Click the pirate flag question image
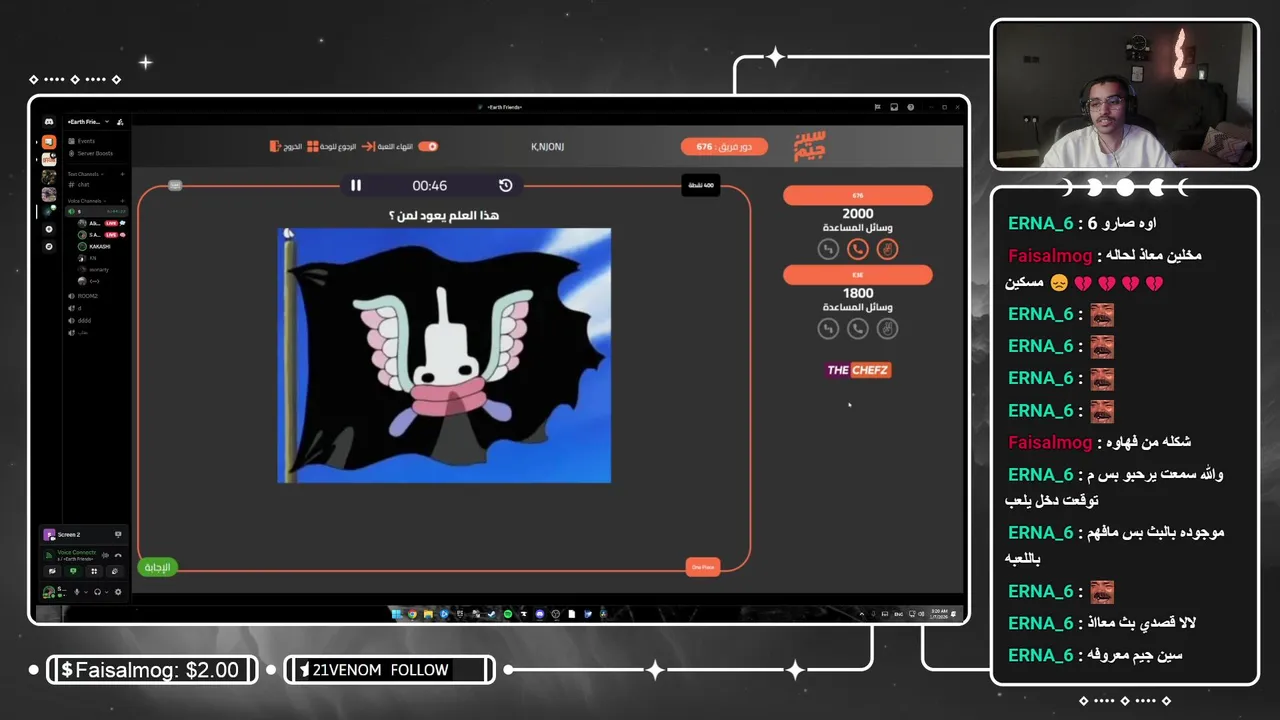The height and width of the screenshot is (720, 1280). point(444,355)
